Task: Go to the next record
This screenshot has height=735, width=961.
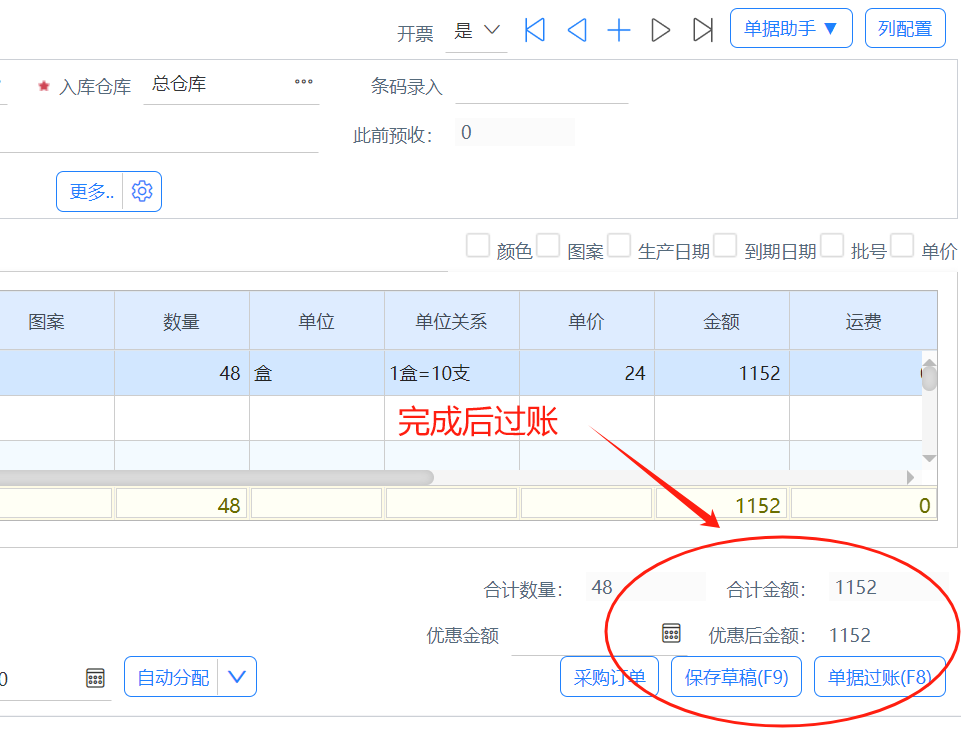Action: (x=661, y=30)
